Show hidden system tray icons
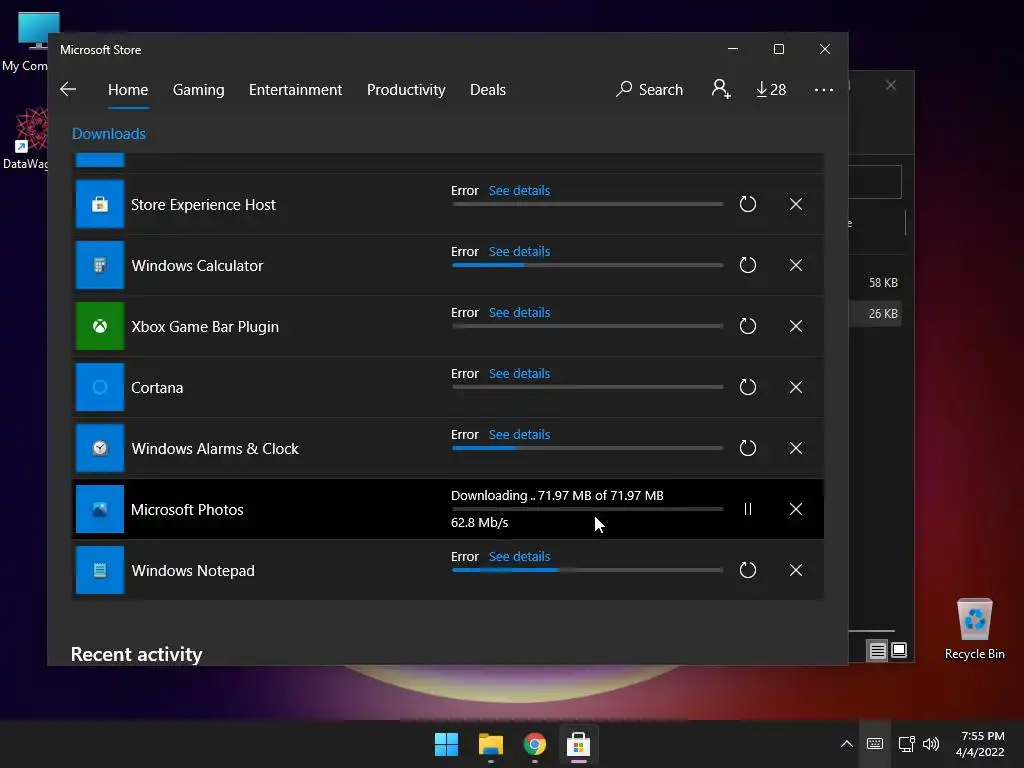 tap(846, 744)
